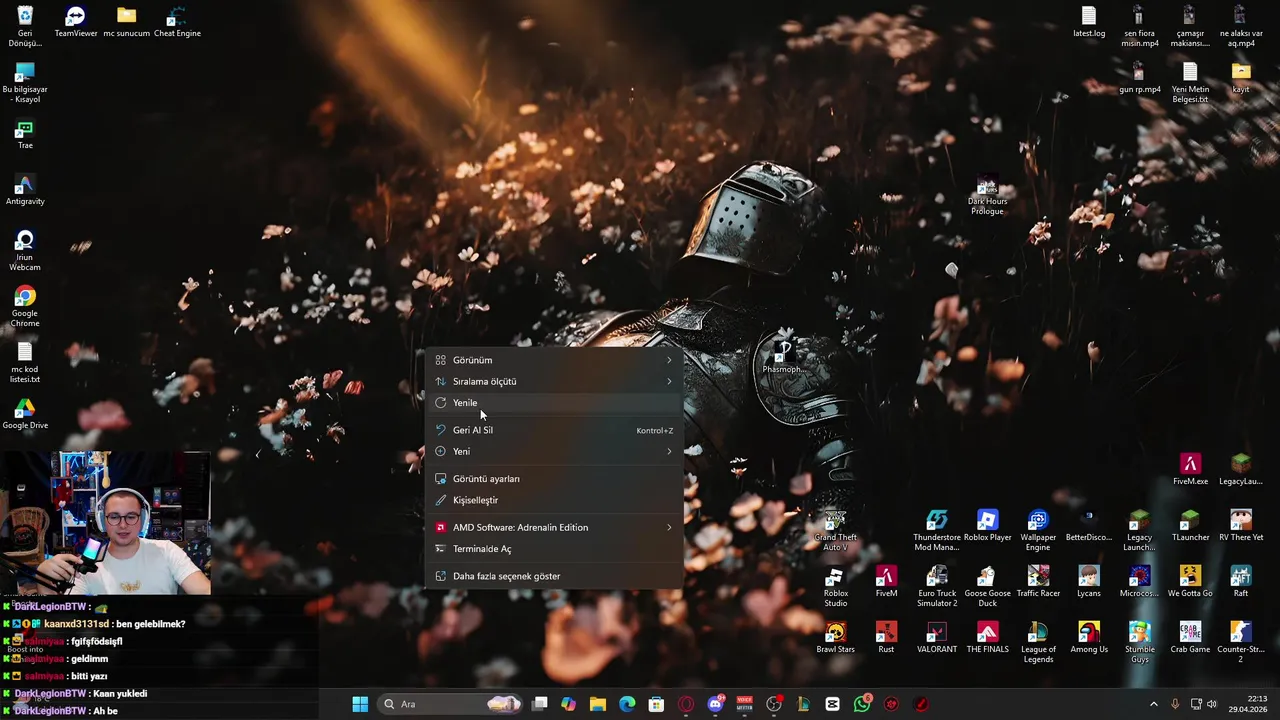Open Wallpaper Engine shortcut
Screen dimensions: 1280x720
click(x=1038, y=531)
